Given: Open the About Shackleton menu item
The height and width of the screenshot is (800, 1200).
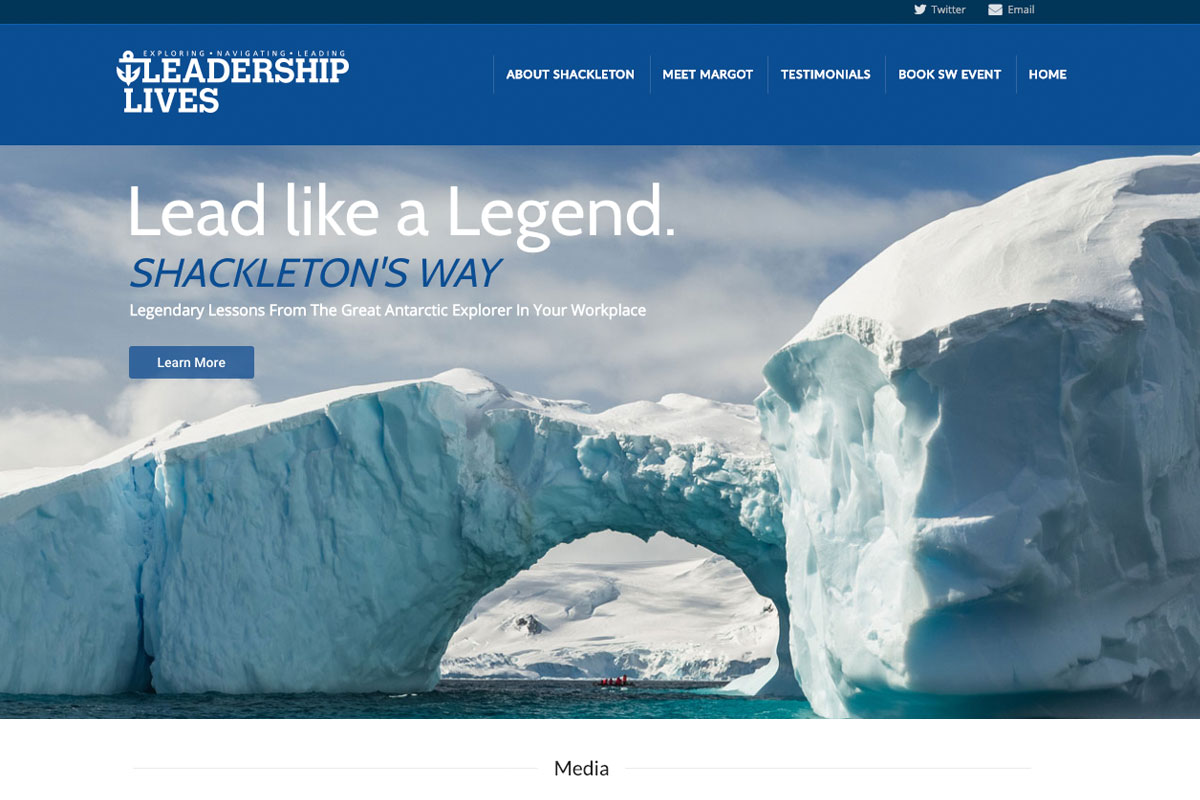Looking at the screenshot, I should pyautogui.click(x=570, y=74).
